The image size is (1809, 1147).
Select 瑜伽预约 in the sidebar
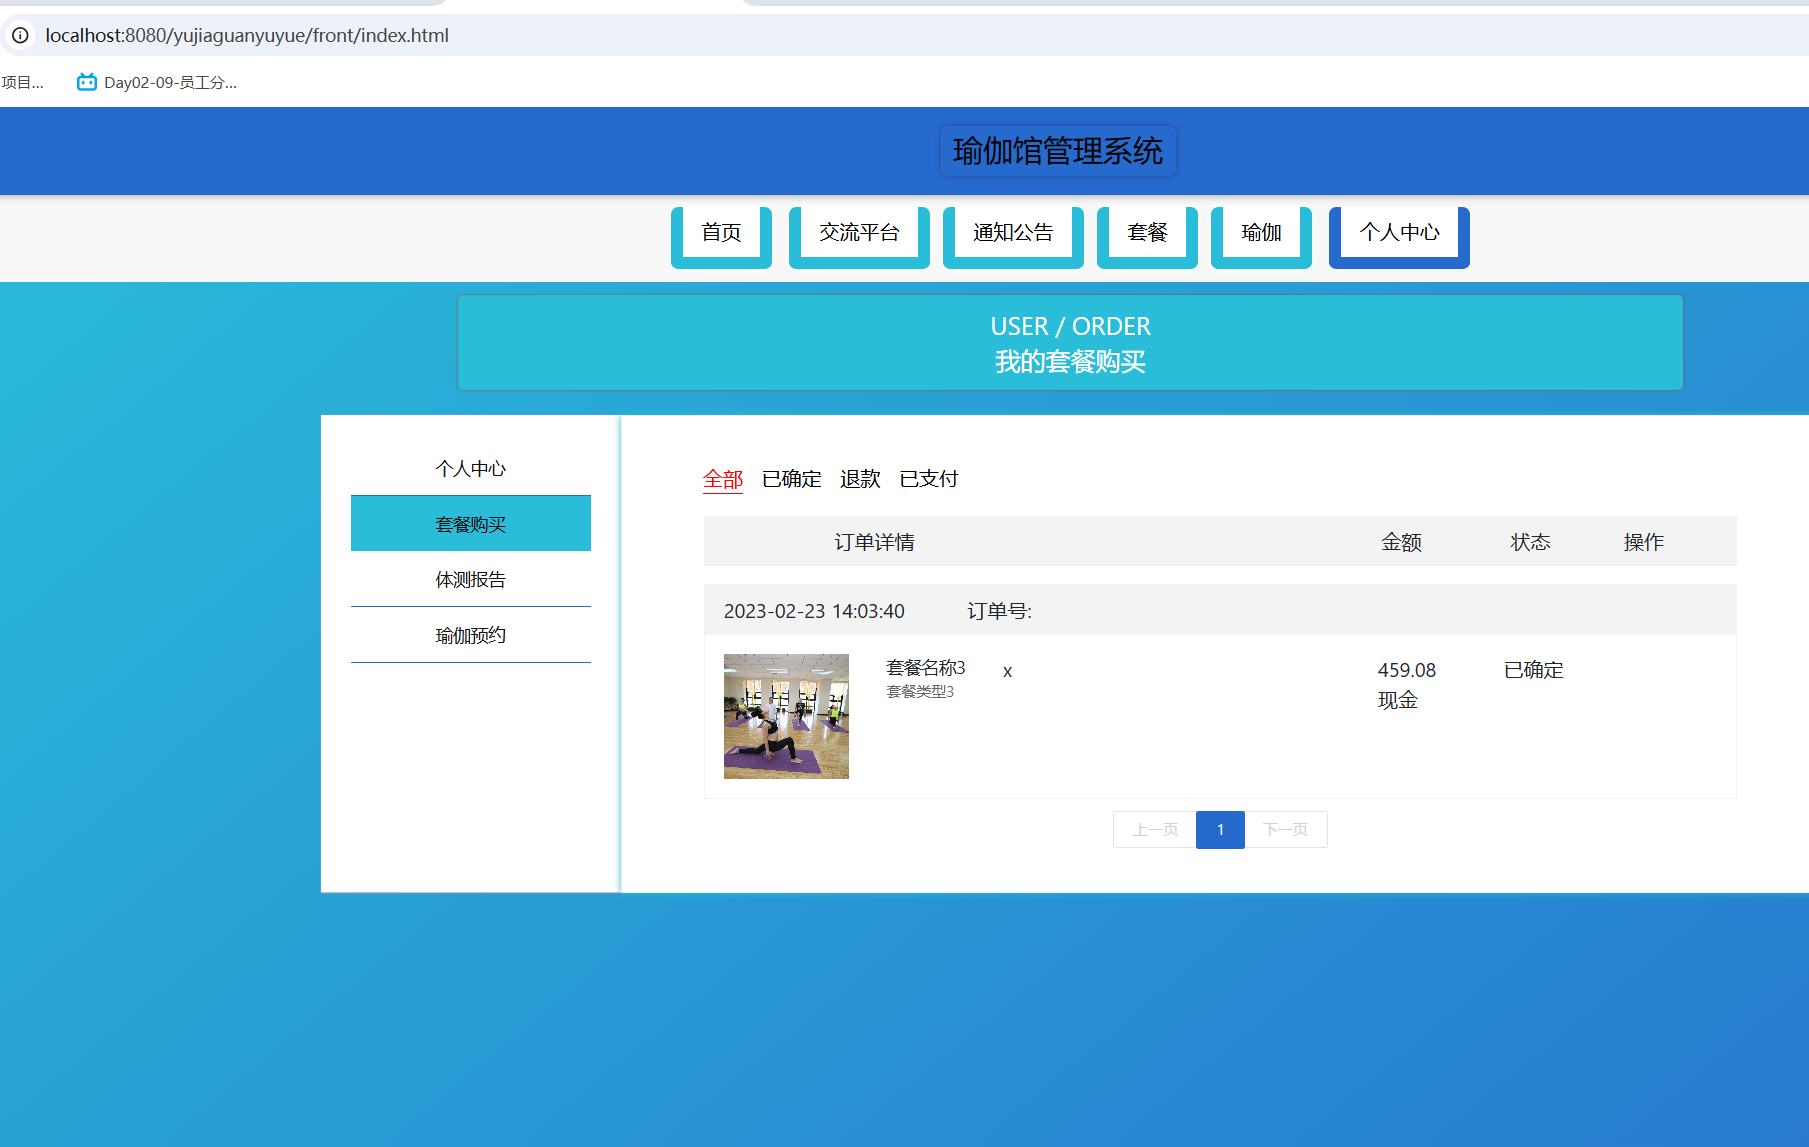[471, 635]
